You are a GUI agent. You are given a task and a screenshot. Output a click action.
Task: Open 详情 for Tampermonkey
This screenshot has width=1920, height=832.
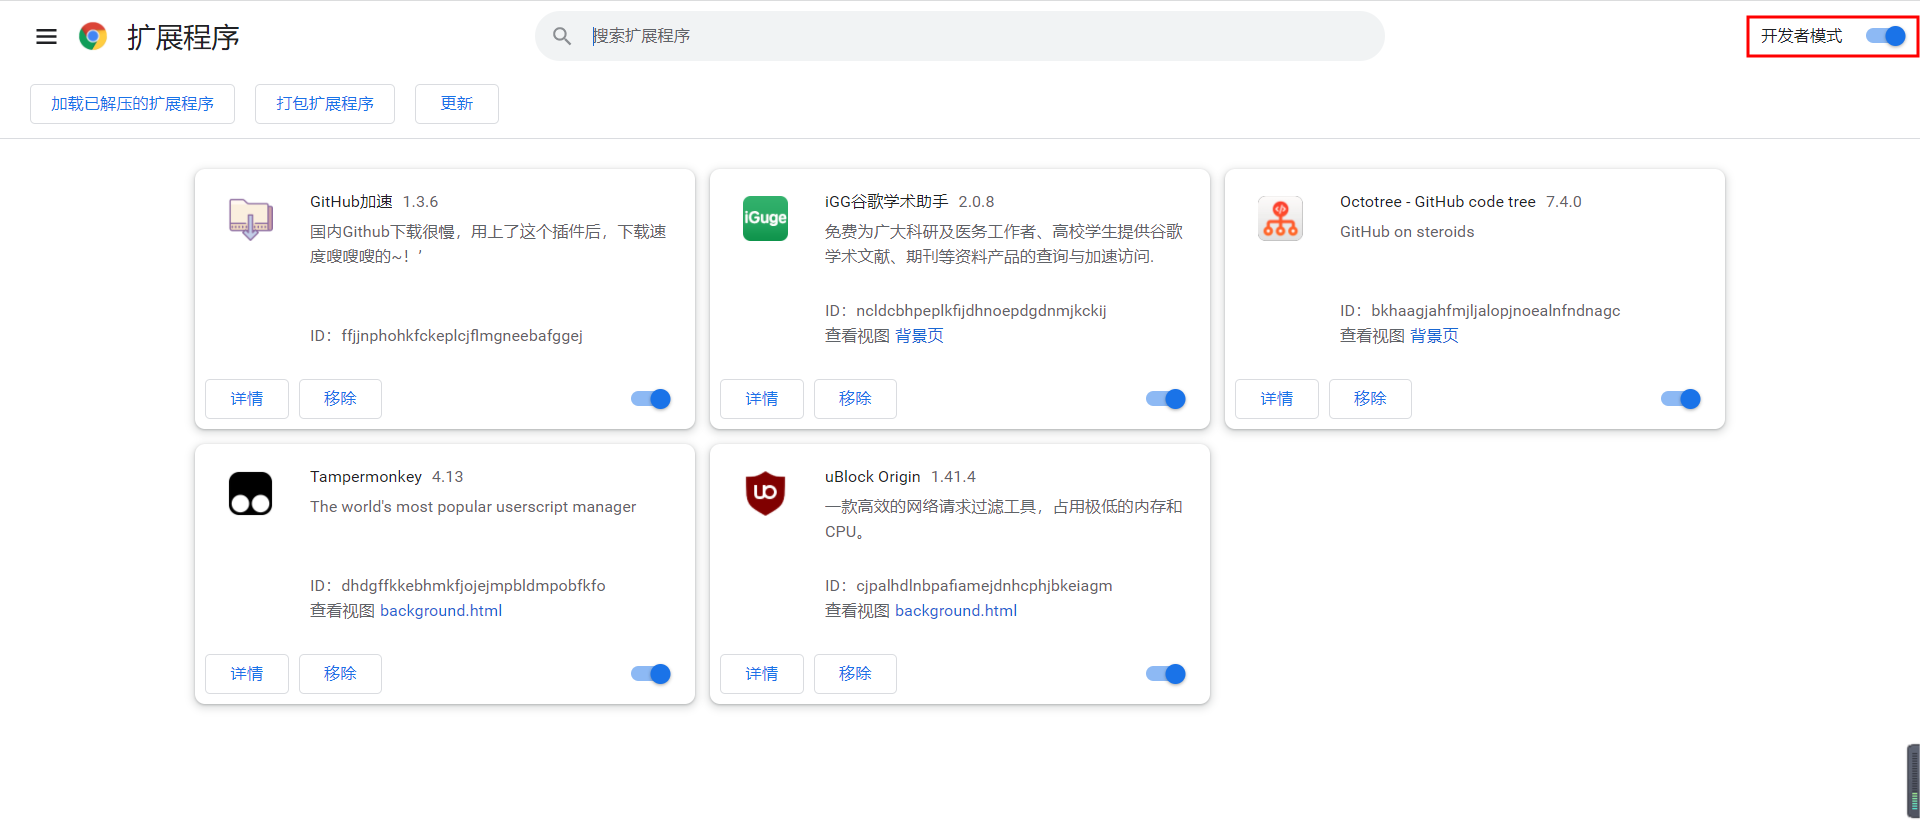pyautogui.click(x=247, y=674)
